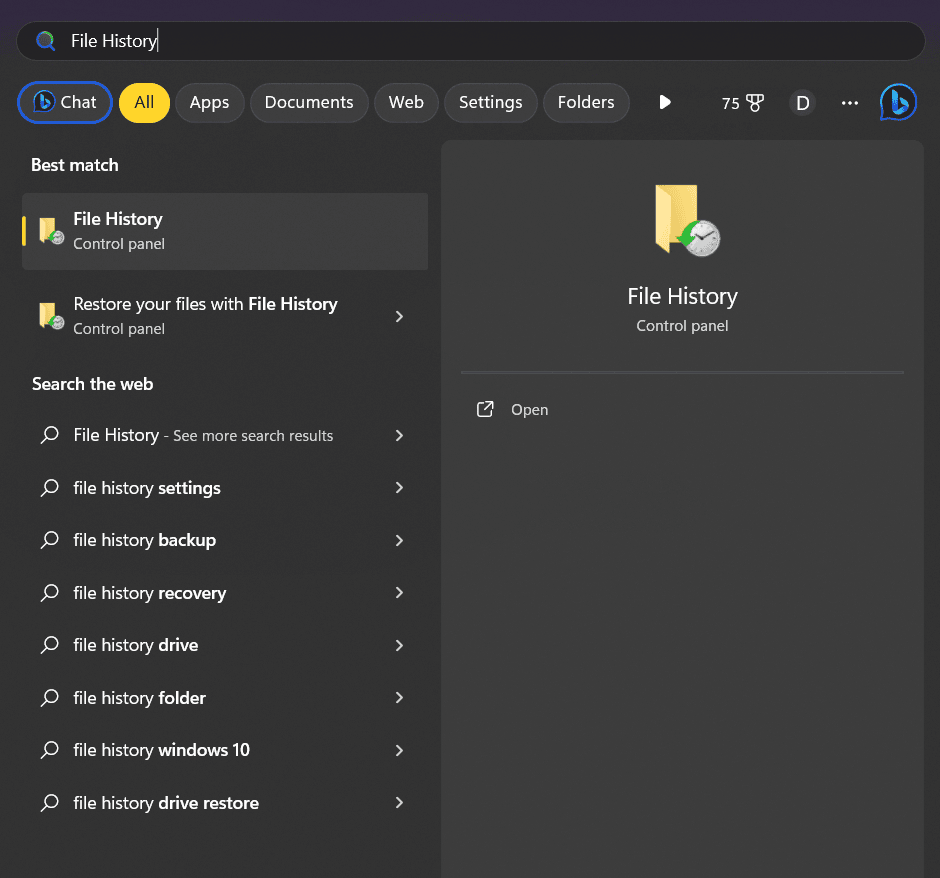
Task: Switch to the Documents filter tab
Action: 309,102
